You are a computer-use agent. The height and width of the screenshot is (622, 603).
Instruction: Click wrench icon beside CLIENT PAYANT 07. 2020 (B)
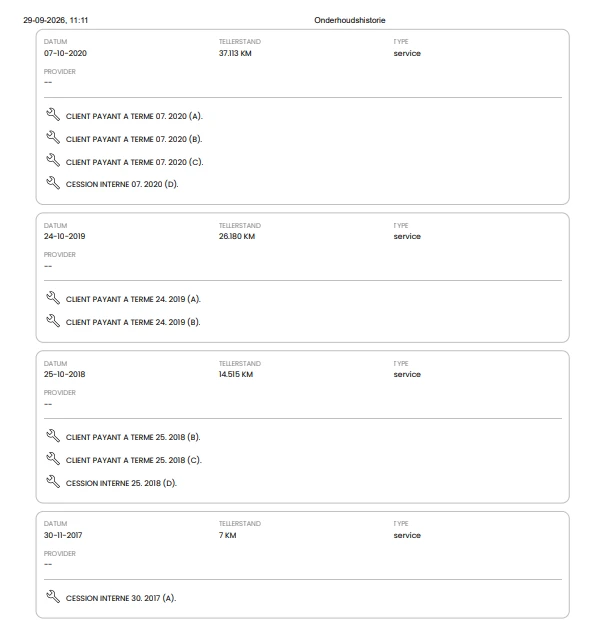pos(53,138)
